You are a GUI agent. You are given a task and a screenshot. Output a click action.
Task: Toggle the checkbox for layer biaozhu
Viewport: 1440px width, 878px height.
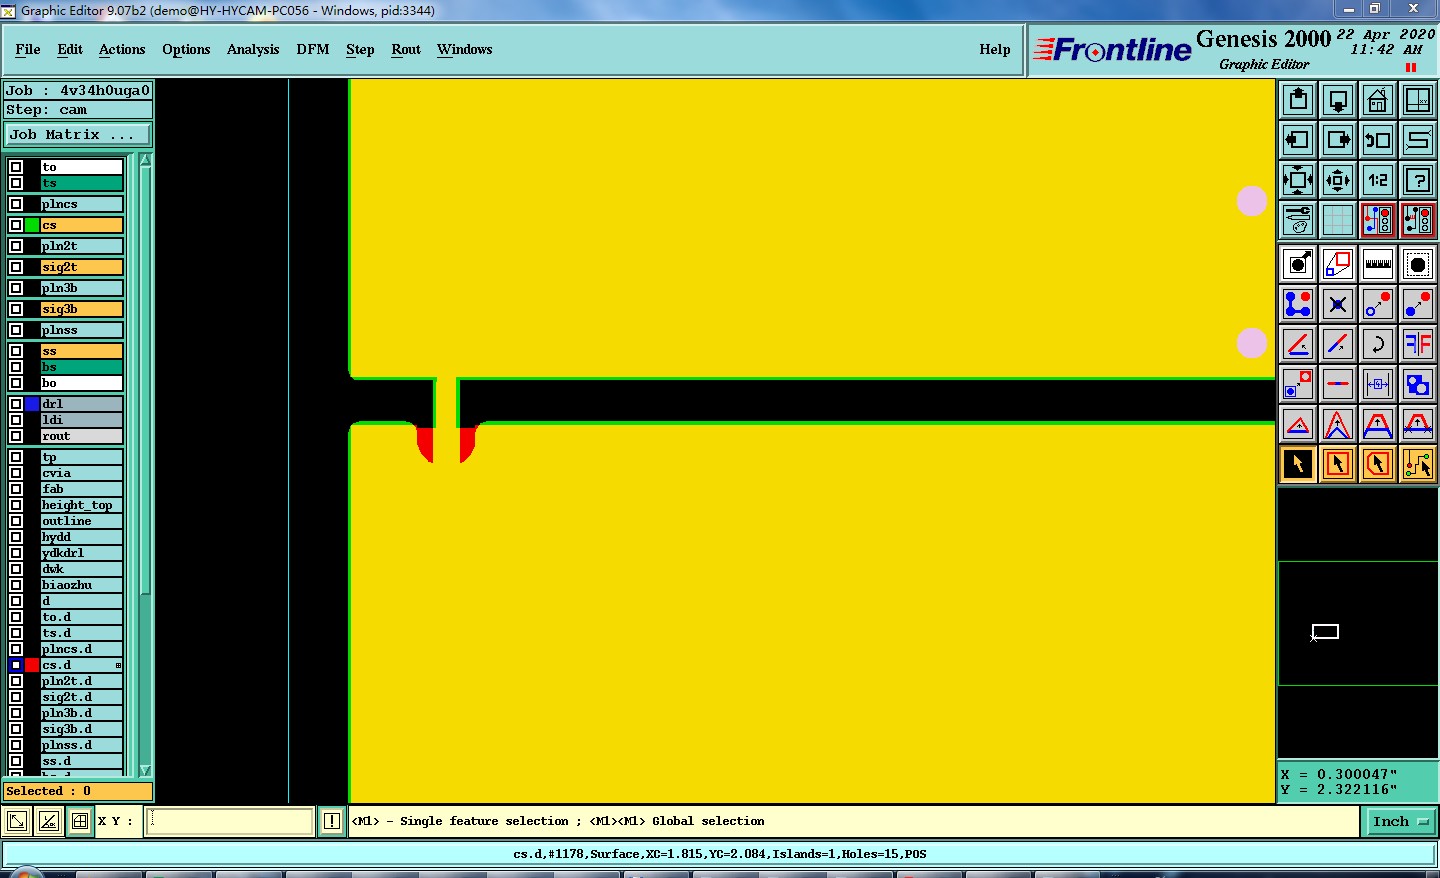pos(16,585)
